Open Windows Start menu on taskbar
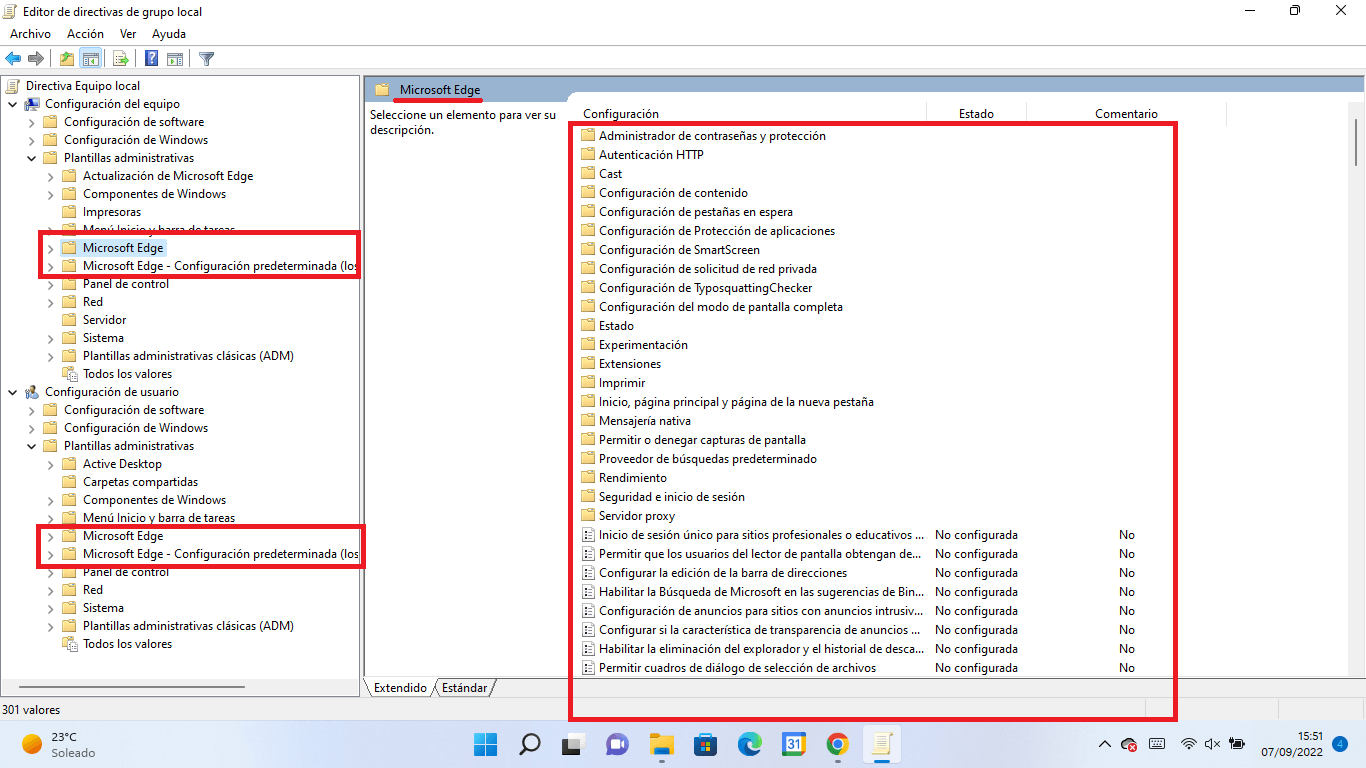Viewport: 1366px width, 768px height. (485, 744)
